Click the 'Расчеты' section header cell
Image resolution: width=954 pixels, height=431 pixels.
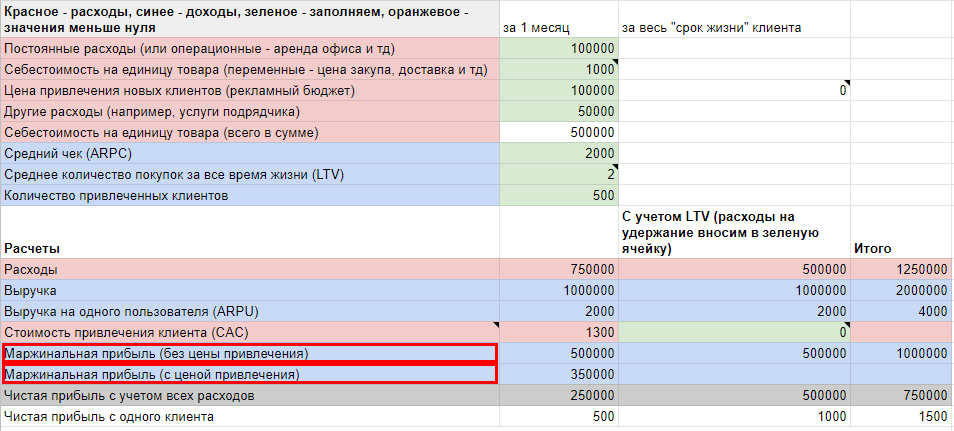click(250, 232)
